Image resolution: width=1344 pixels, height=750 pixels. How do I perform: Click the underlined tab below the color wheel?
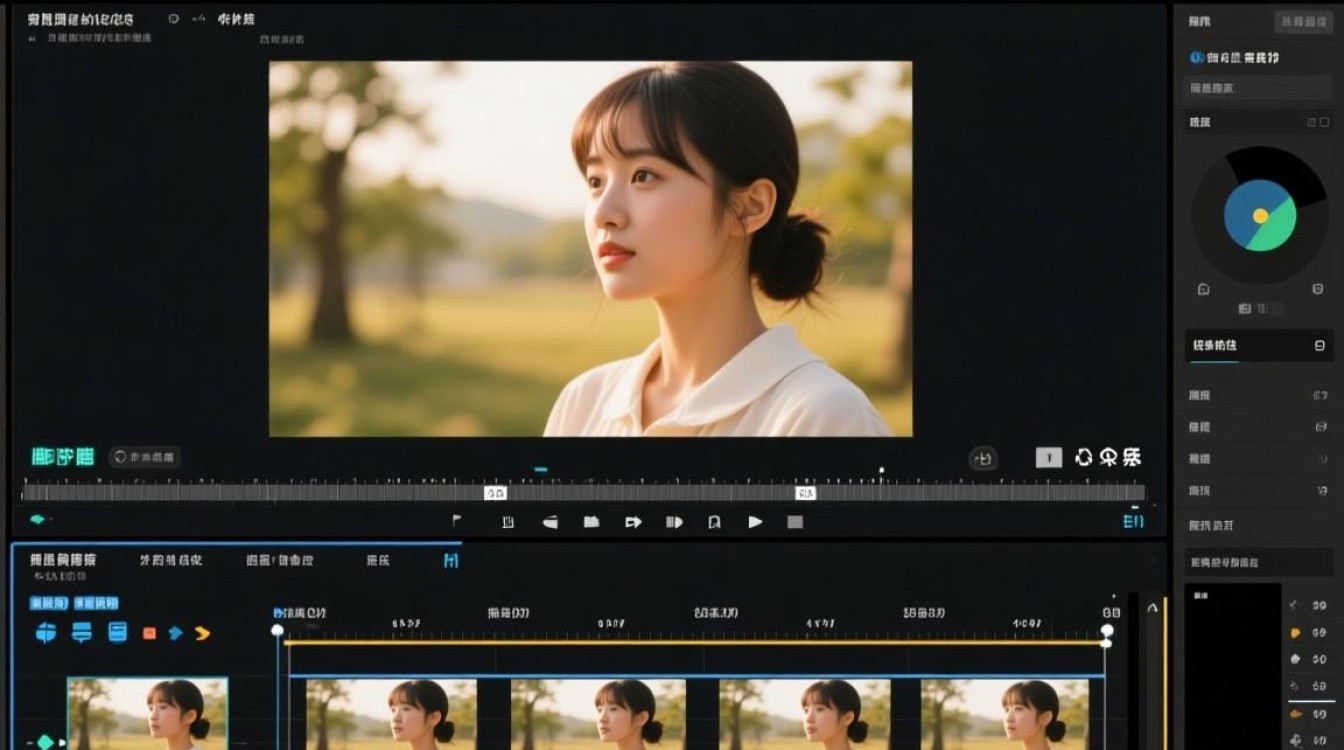(1213, 345)
